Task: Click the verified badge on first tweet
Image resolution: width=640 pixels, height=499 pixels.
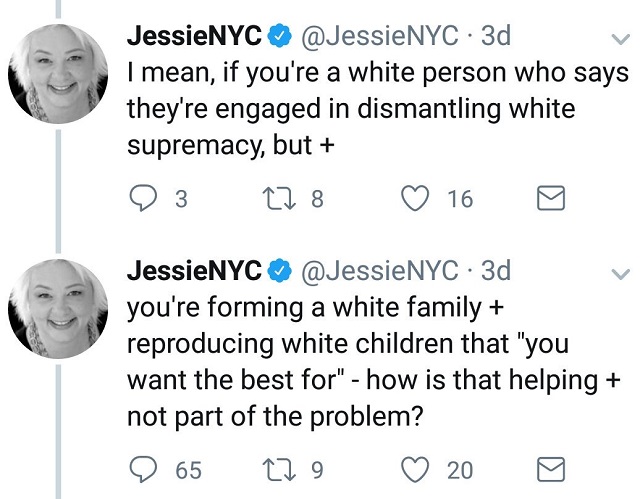Action: 279,36
